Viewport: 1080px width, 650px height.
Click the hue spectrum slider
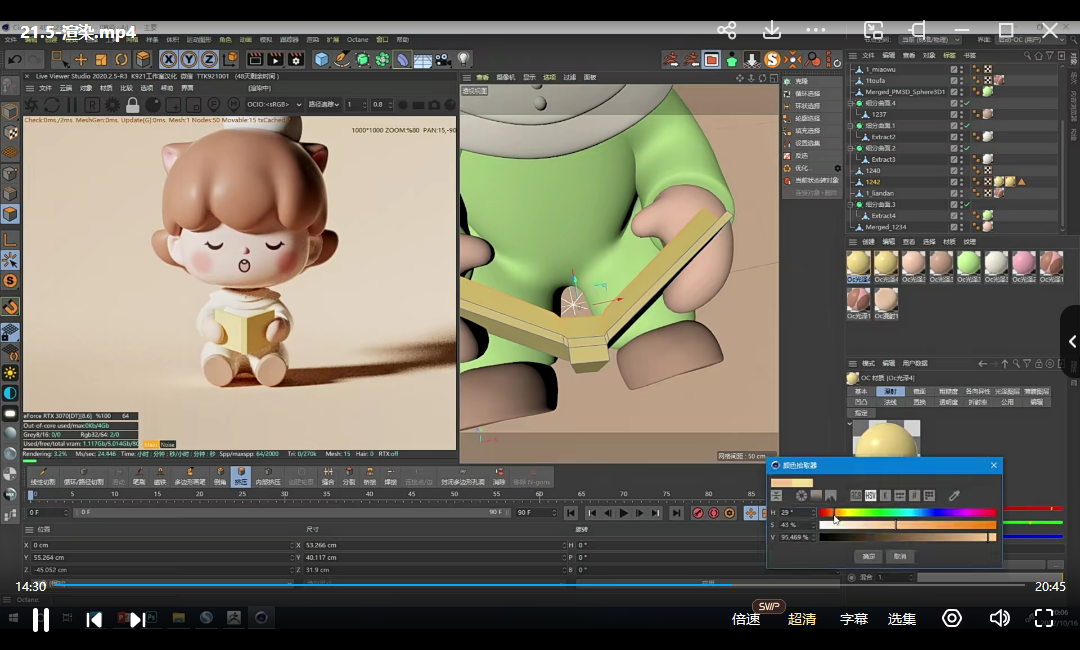(x=908, y=512)
